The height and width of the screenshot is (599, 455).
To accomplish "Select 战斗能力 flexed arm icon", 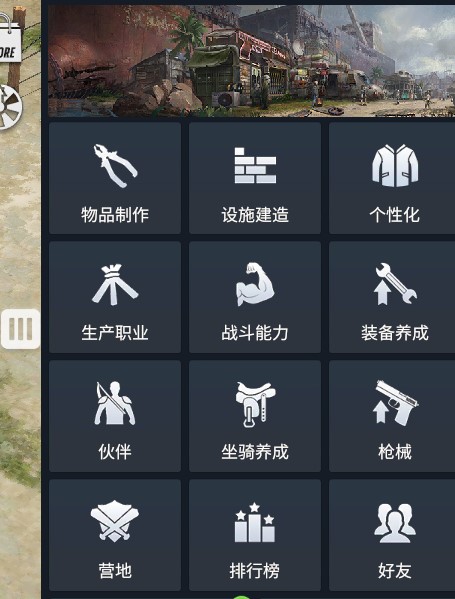I will click(x=255, y=284).
